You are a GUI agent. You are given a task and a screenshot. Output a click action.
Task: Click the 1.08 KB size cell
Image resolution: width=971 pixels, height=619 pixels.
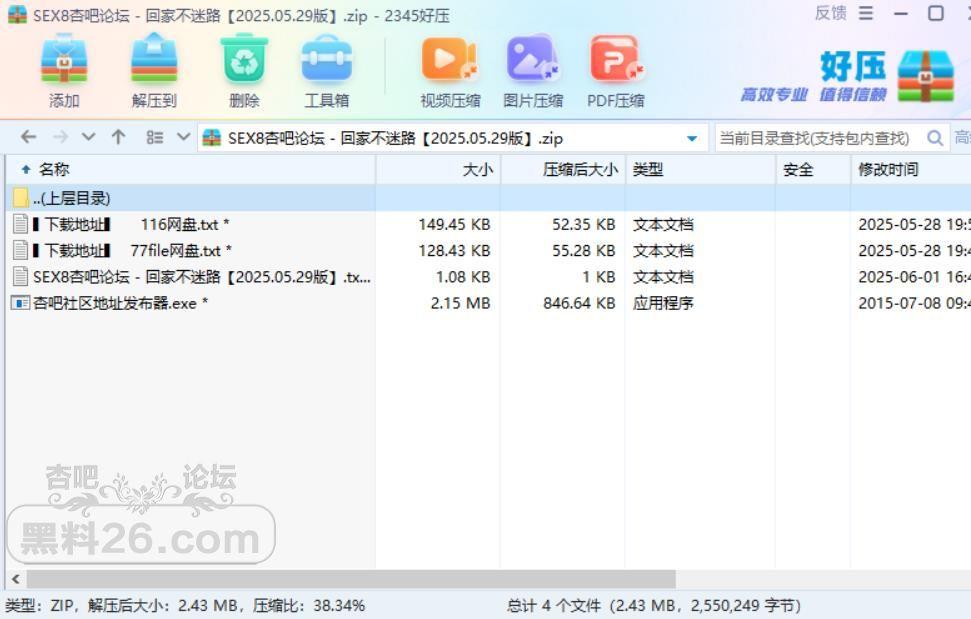463,277
